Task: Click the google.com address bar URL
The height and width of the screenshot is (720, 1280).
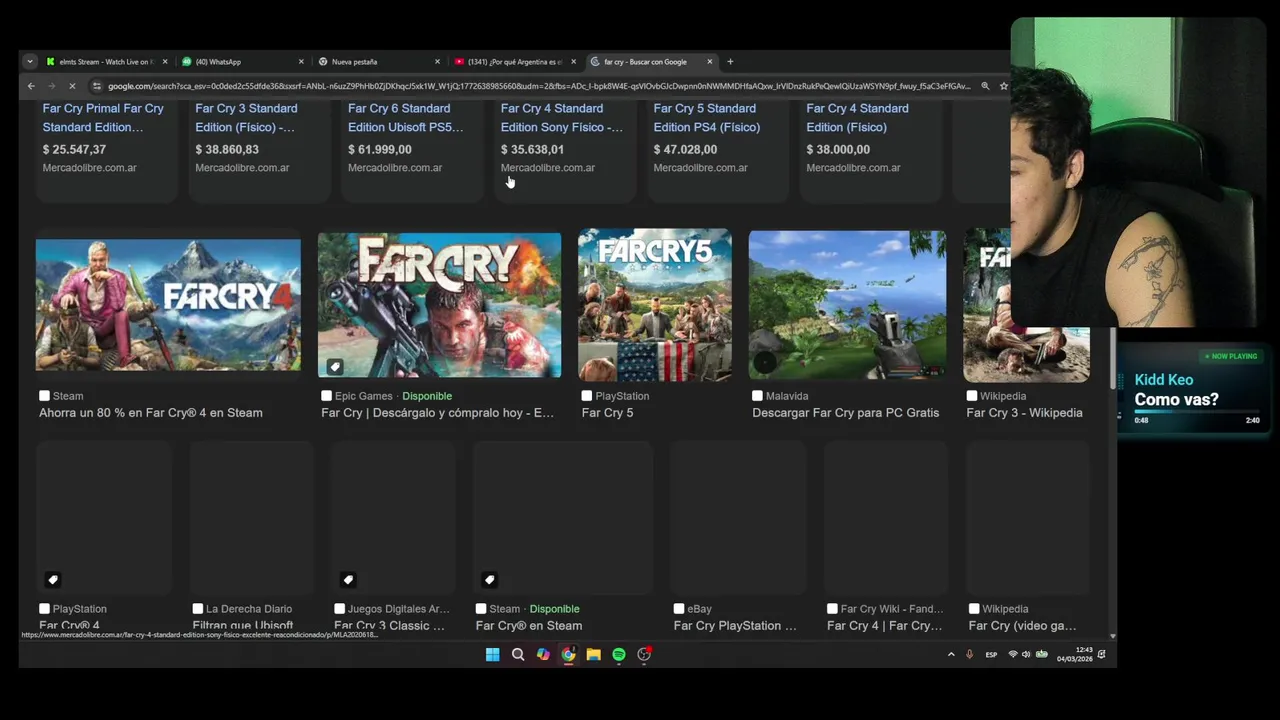Action: pos(538,86)
